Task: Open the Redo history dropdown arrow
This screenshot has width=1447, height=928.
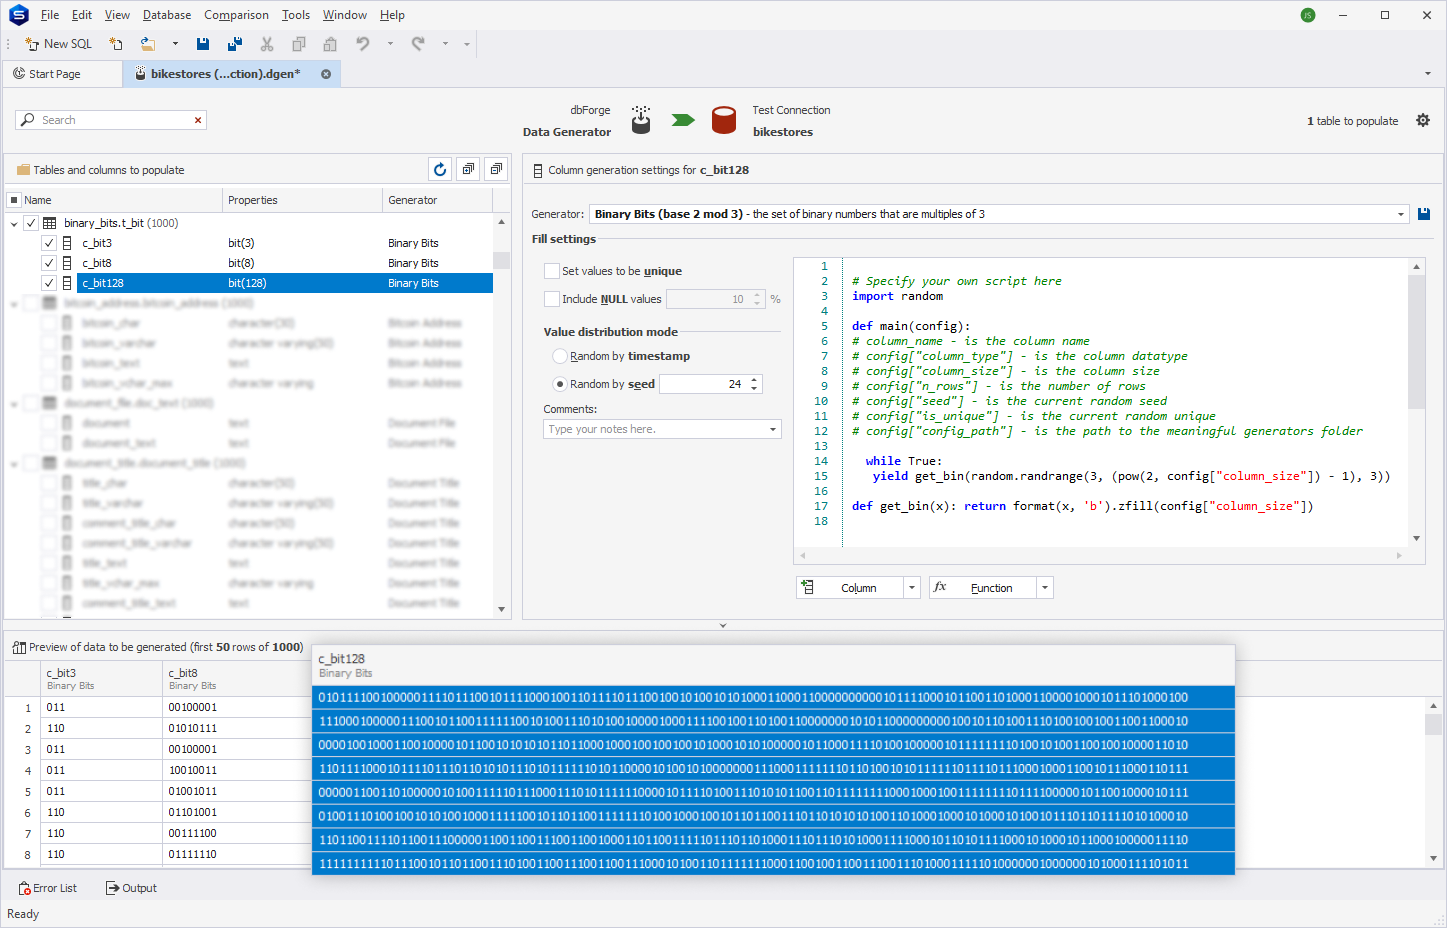Action: pyautogui.click(x=445, y=44)
